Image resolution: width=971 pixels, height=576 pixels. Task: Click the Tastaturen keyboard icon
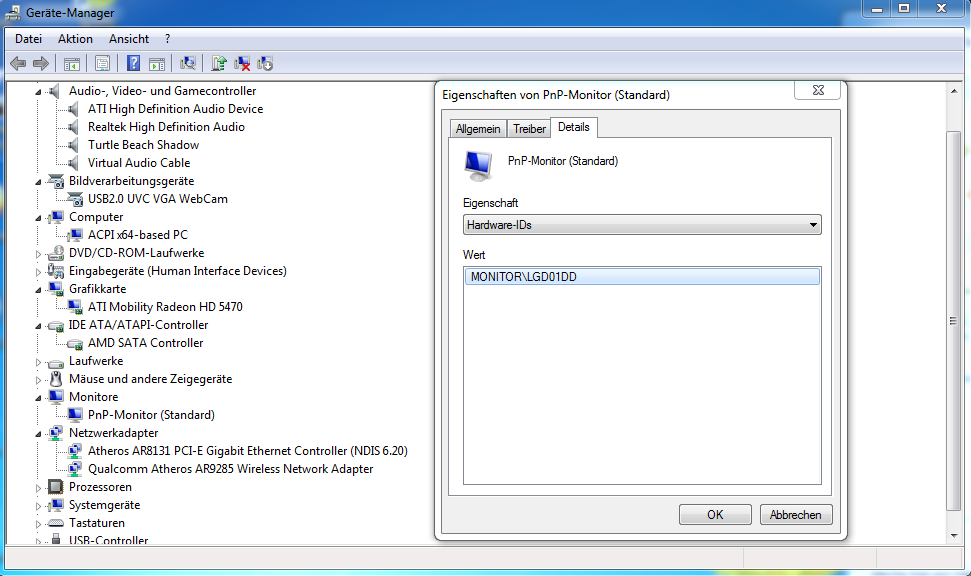click(x=56, y=523)
